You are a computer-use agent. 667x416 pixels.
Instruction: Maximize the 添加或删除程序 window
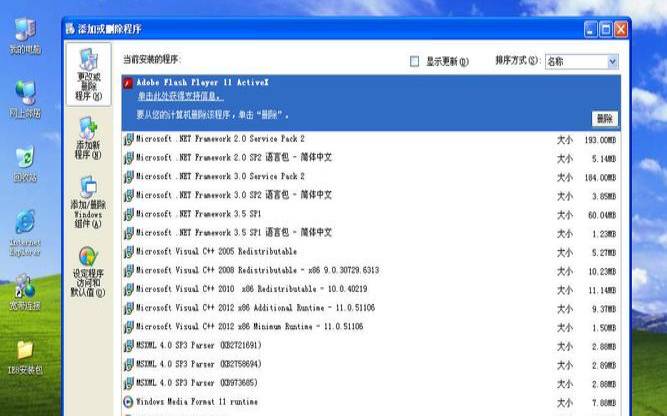tap(606, 29)
